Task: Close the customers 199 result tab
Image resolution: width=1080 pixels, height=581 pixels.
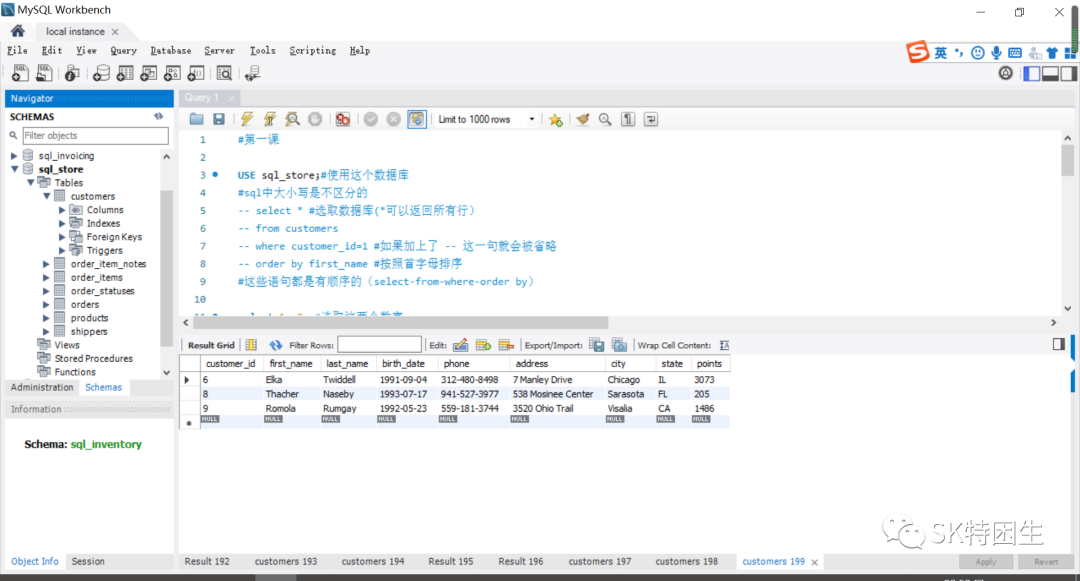Action: coord(814,562)
